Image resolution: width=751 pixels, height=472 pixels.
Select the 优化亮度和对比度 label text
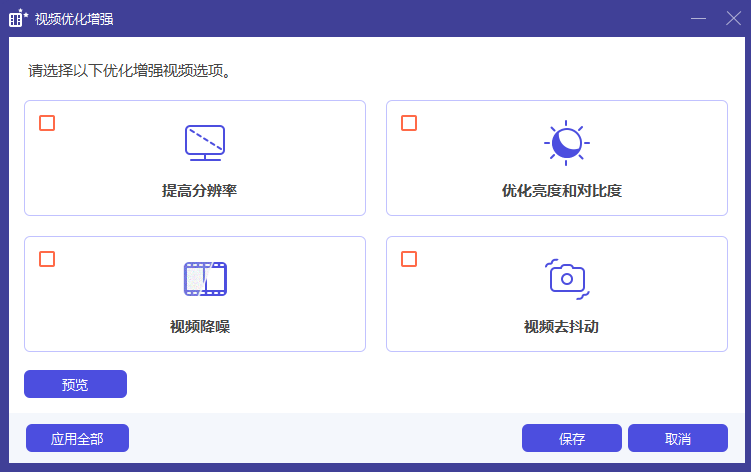[561, 191]
